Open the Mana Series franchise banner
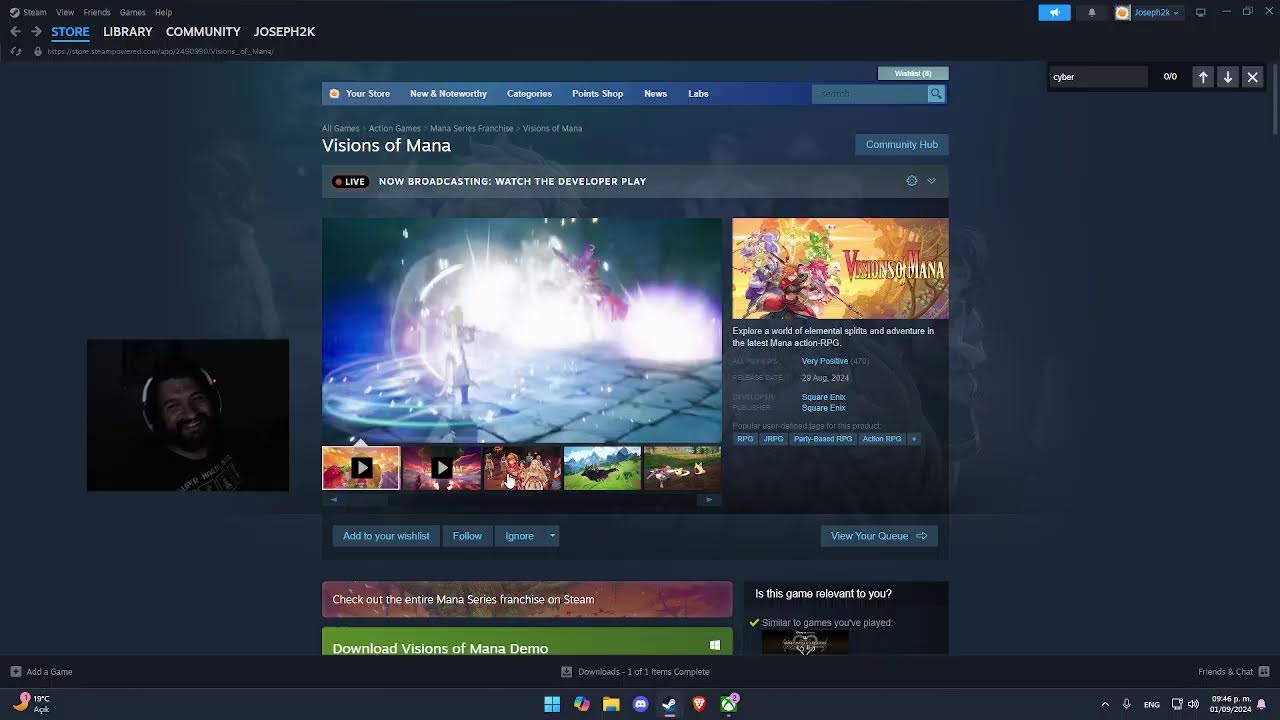 (527, 599)
